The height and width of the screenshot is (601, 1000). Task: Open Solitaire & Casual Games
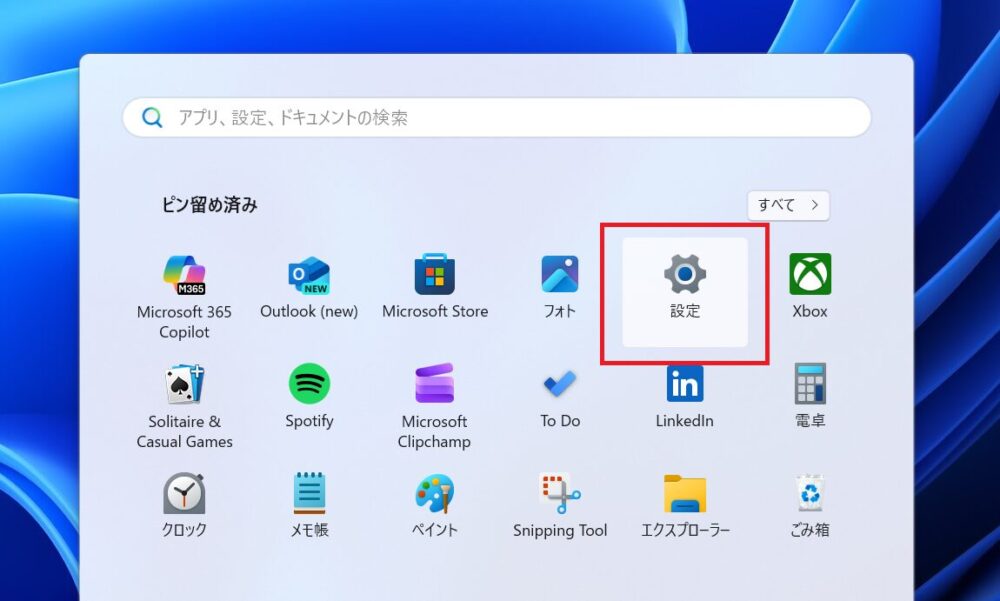click(184, 385)
